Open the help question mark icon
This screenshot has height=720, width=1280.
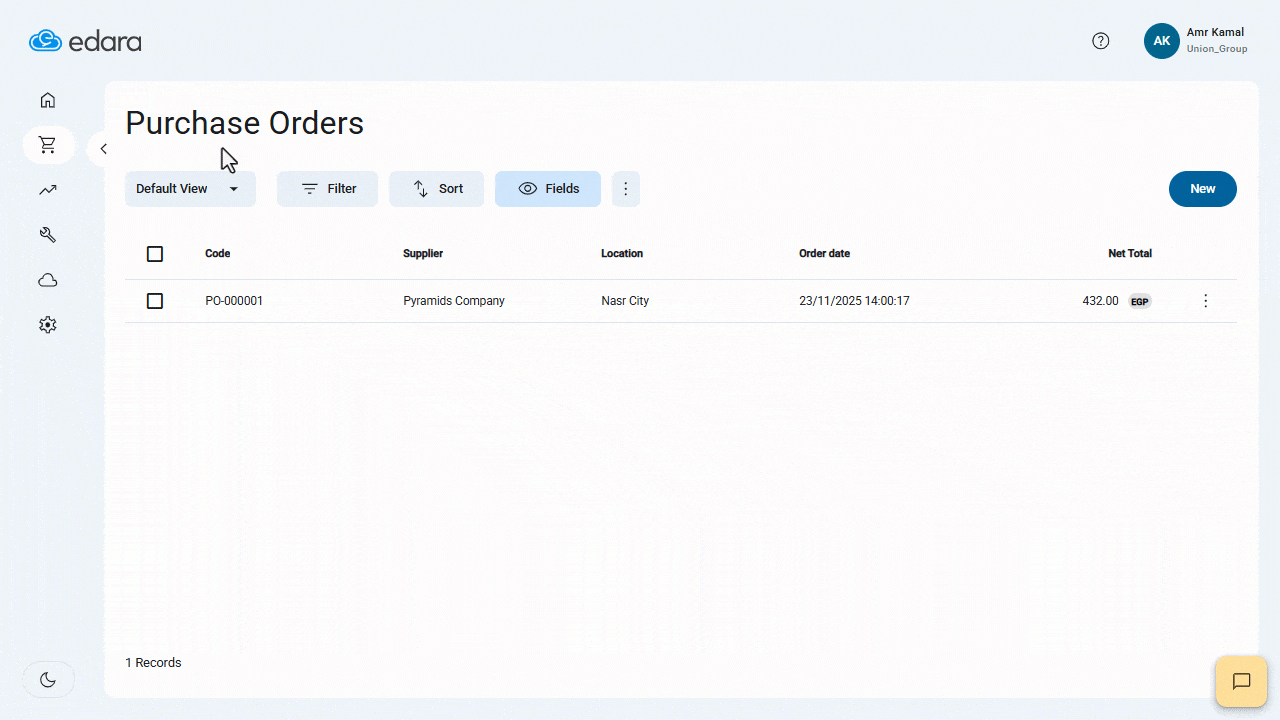[x=1100, y=41]
